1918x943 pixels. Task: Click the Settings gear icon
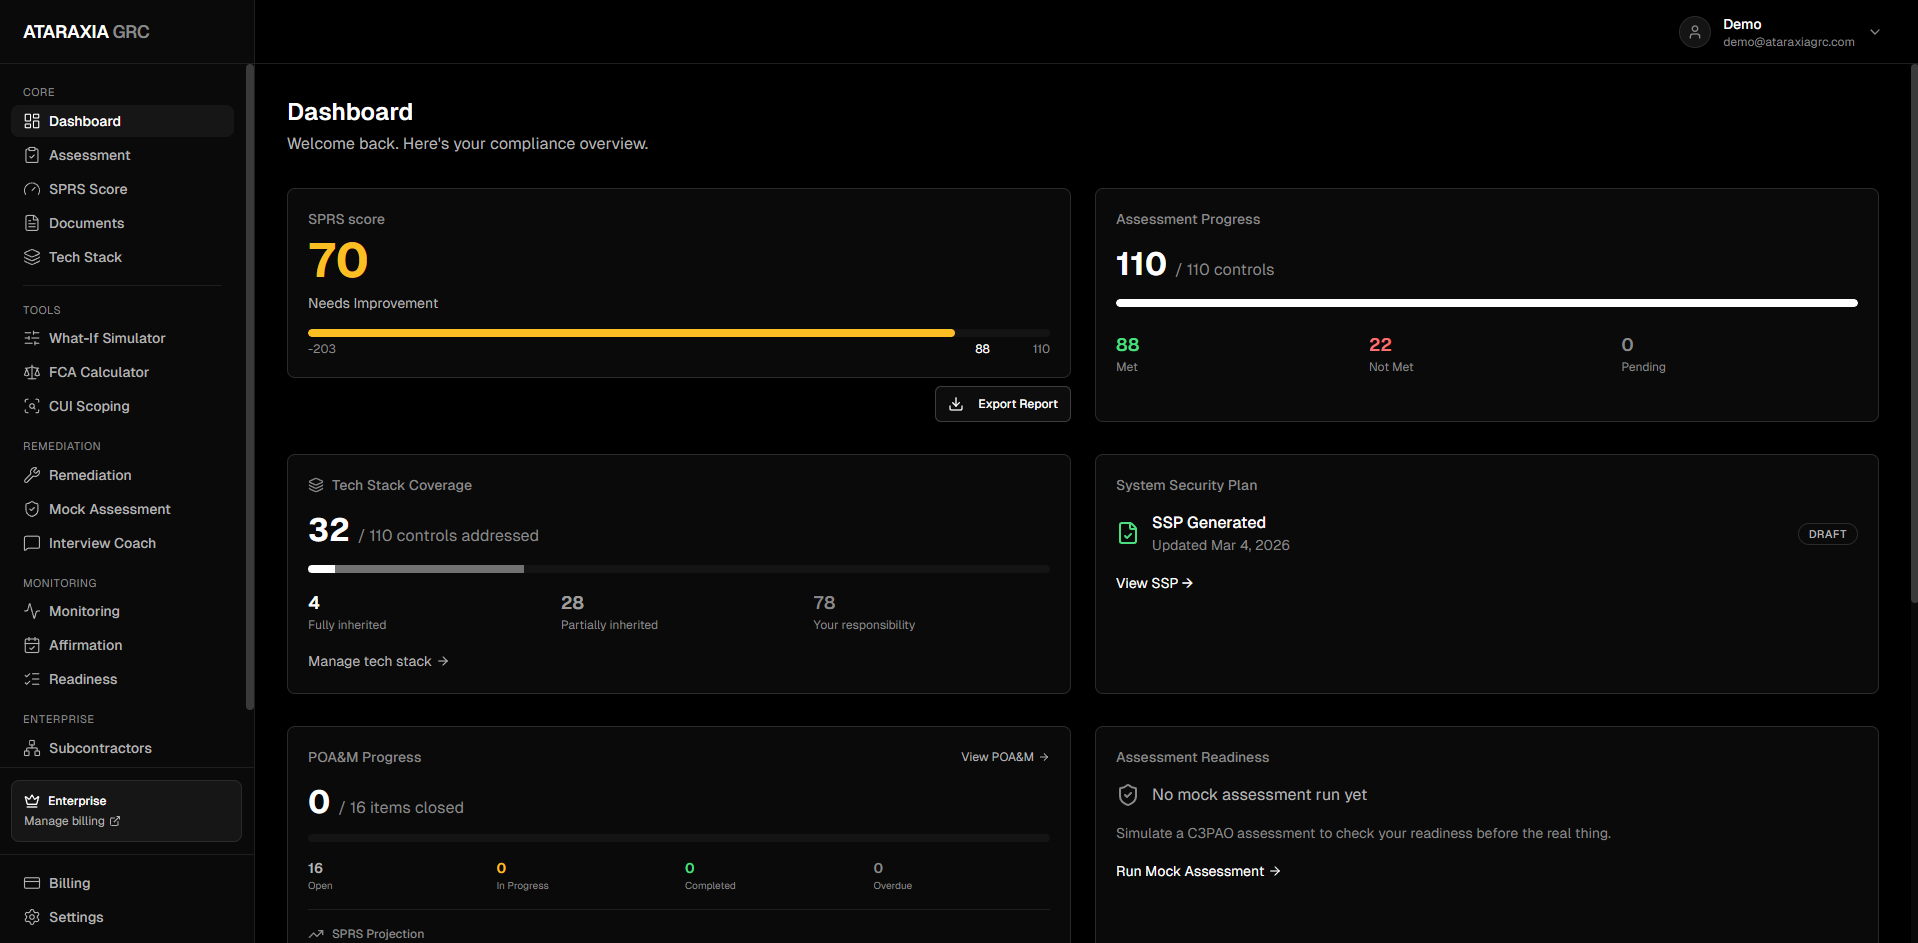(x=32, y=917)
